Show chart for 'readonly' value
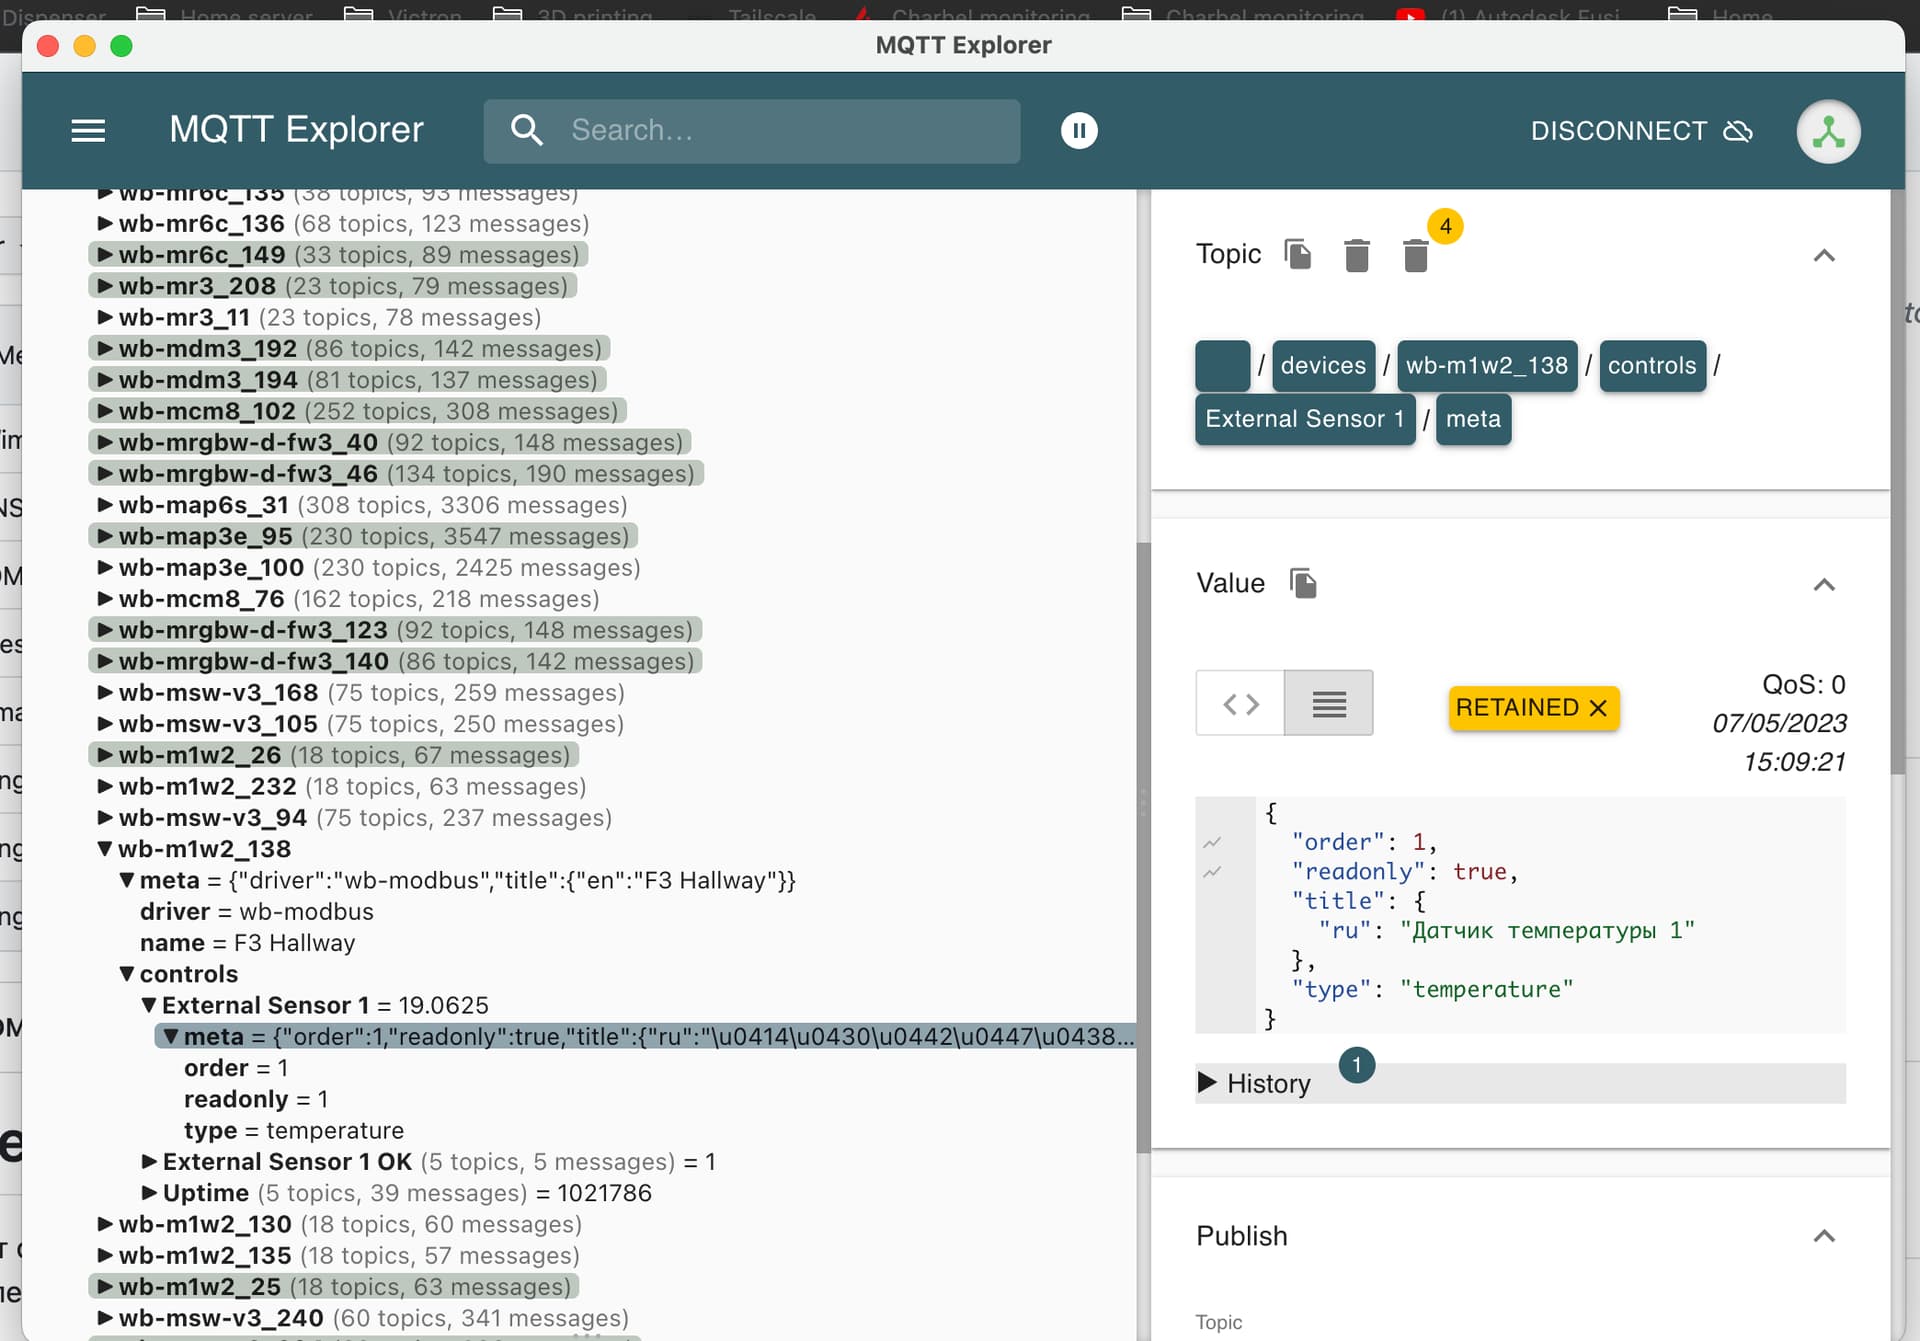The width and height of the screenshot is (1920, 1341). (x=1212, y=872)
